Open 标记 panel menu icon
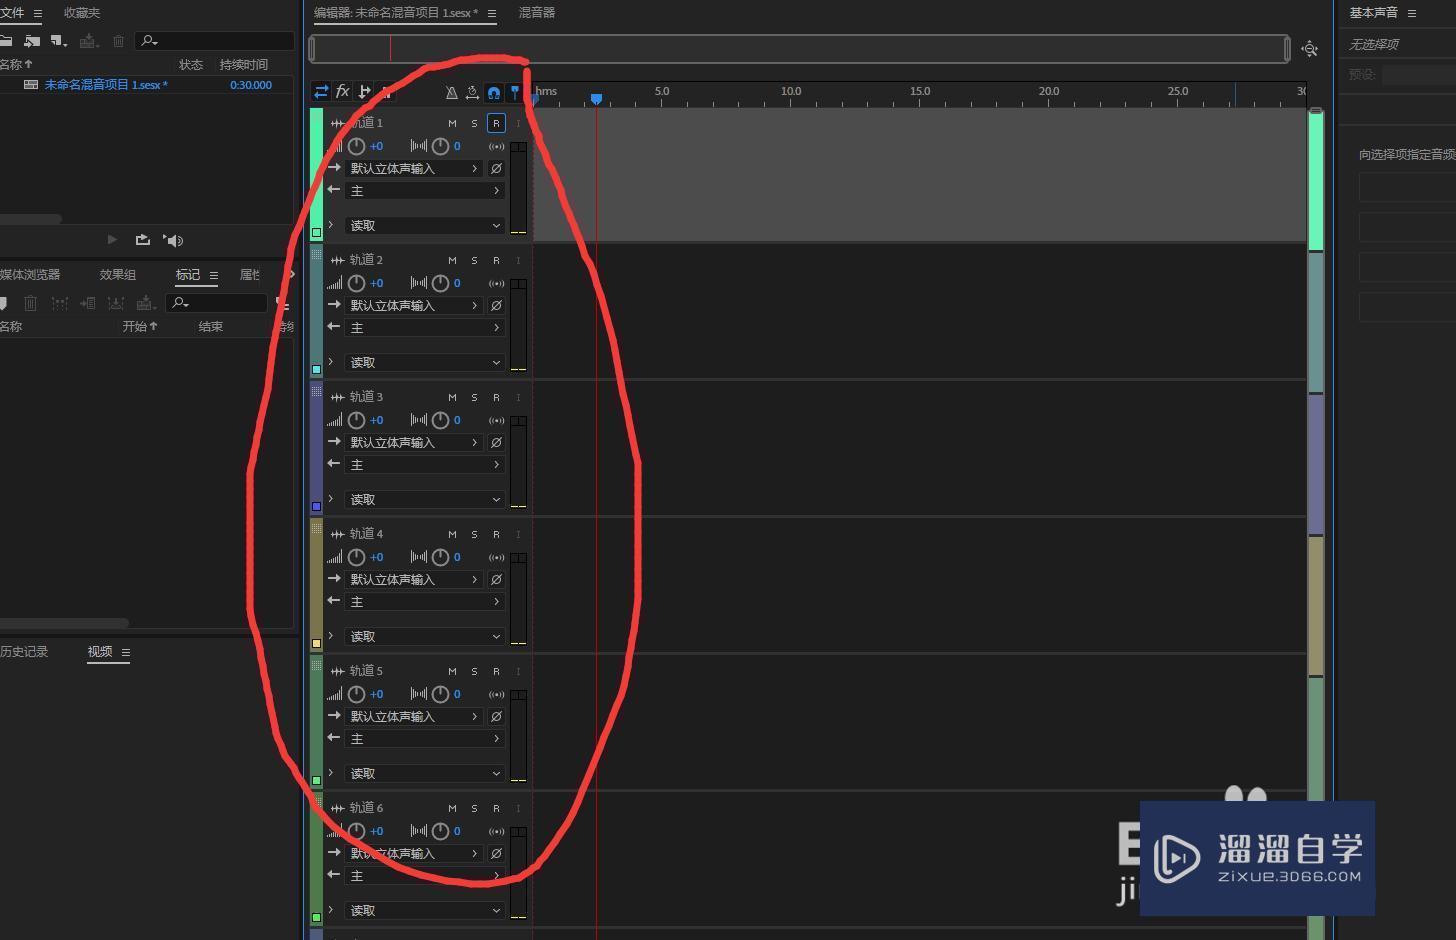1456x940 pixels. click(x=213, y=275)
